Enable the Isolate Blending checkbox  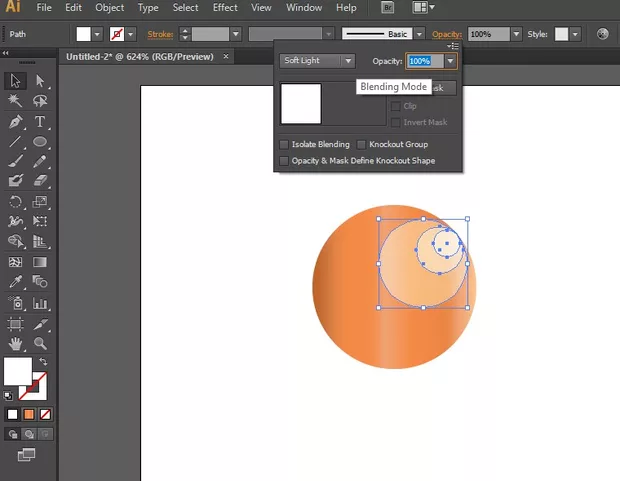pos(285,145)
